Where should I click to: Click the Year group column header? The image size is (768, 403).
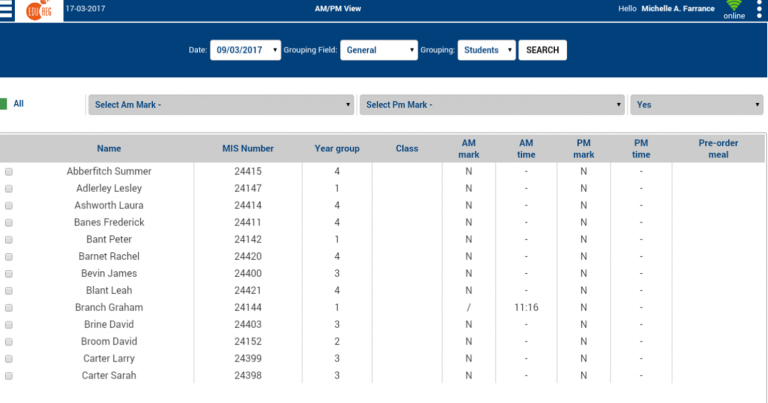click(x=337, y=148)
